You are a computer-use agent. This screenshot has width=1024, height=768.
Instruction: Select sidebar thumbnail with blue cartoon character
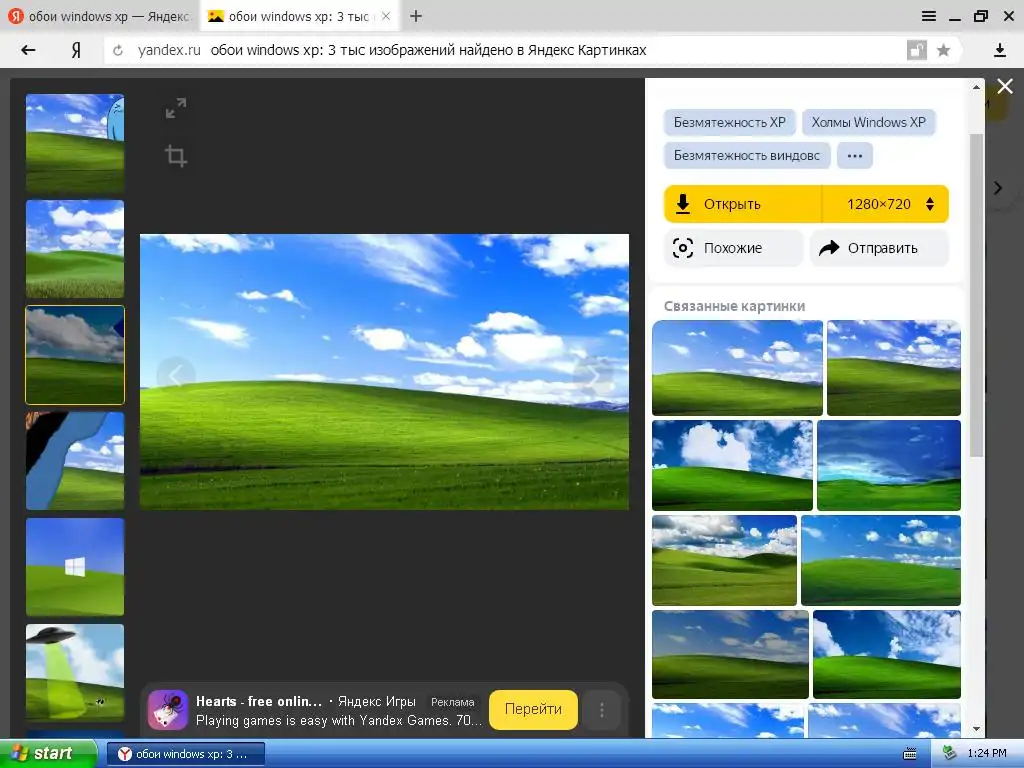click(x=75, y=143)
